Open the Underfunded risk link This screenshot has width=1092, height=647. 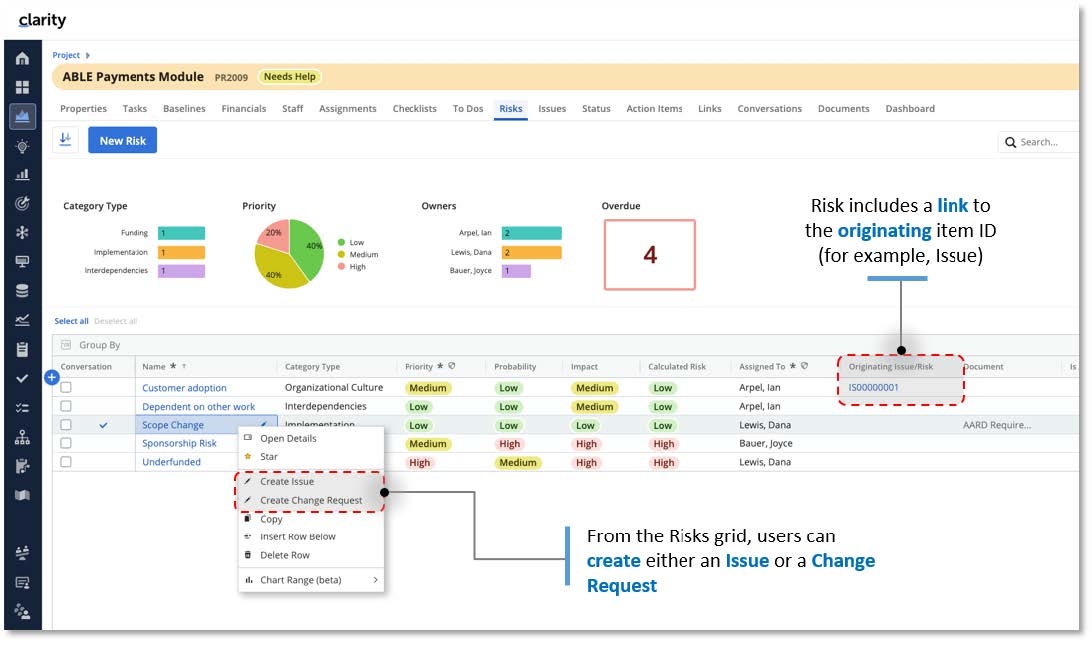pyautogui.click(x=171, y=462)
